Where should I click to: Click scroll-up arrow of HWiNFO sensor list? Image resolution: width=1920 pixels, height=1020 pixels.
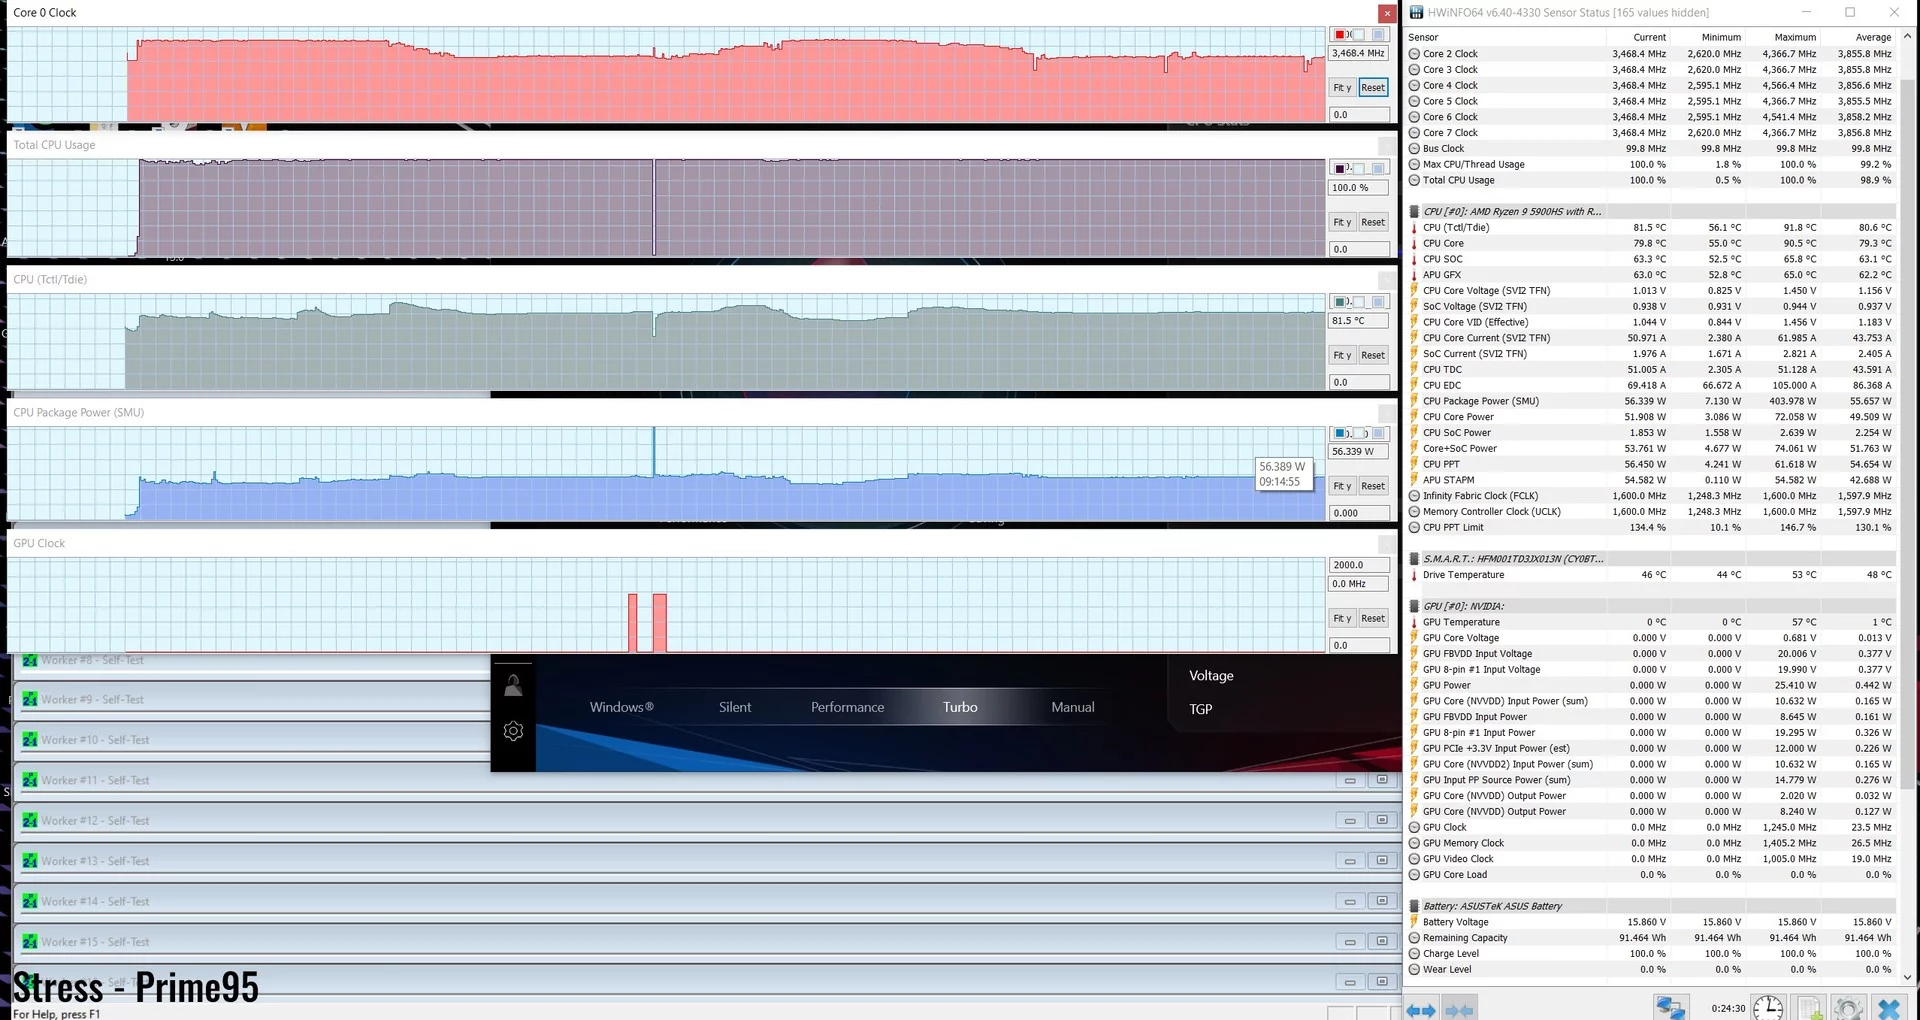(1908, 35)
